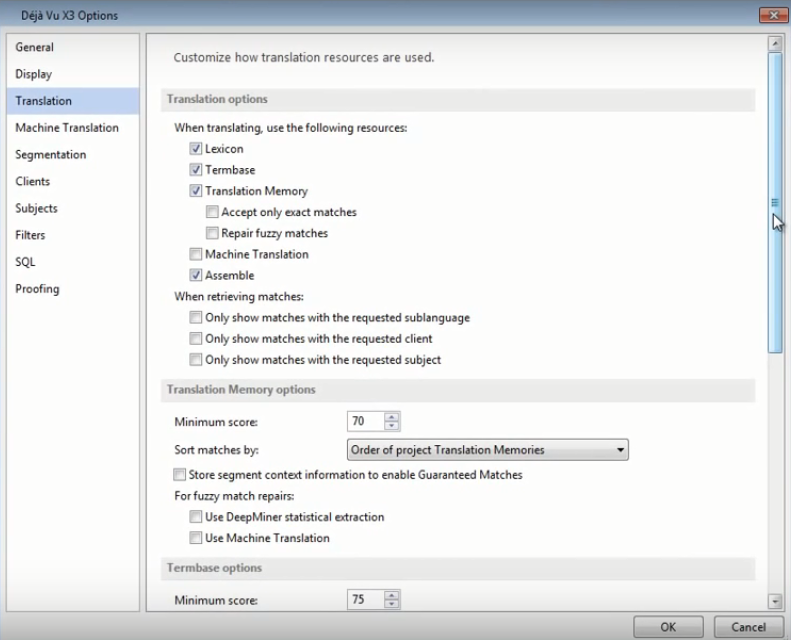Open the Clients options page
The height and width of the screenshot is (640, 791).
73,181
